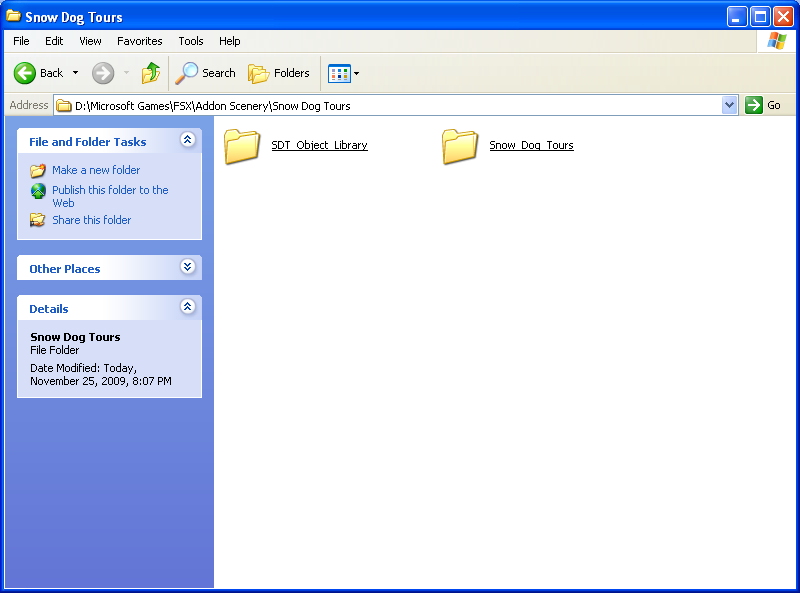Viewport: 800px width, 593px height.
Task: Collapse the File and Folder Tasks panel
Action: [x=187, y=141]
